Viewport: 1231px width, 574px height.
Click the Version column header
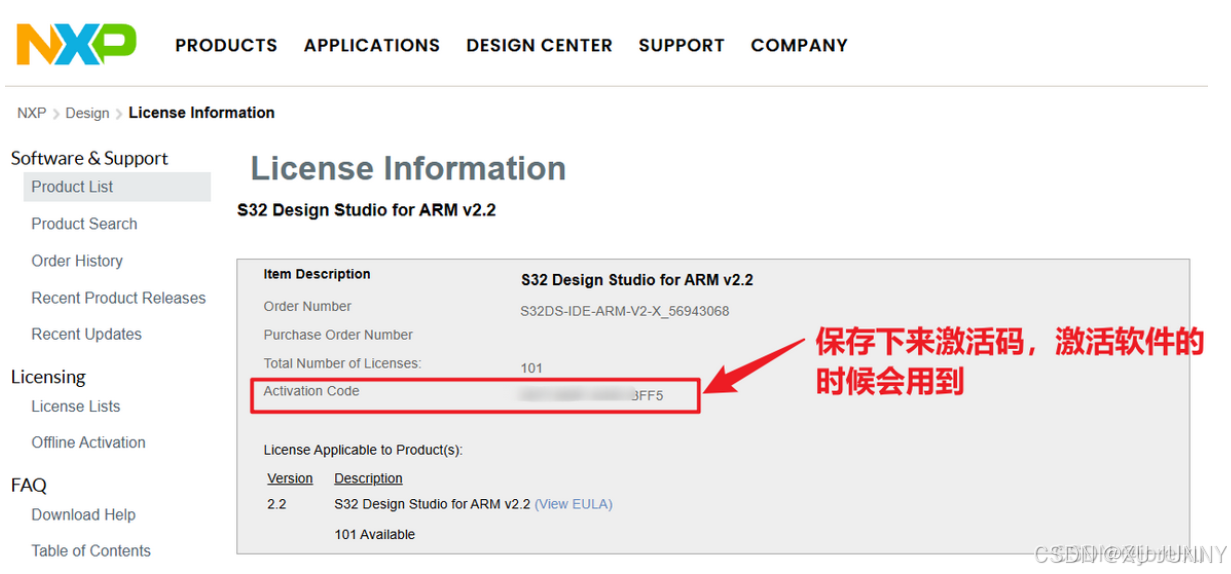[x=290, y=479]
